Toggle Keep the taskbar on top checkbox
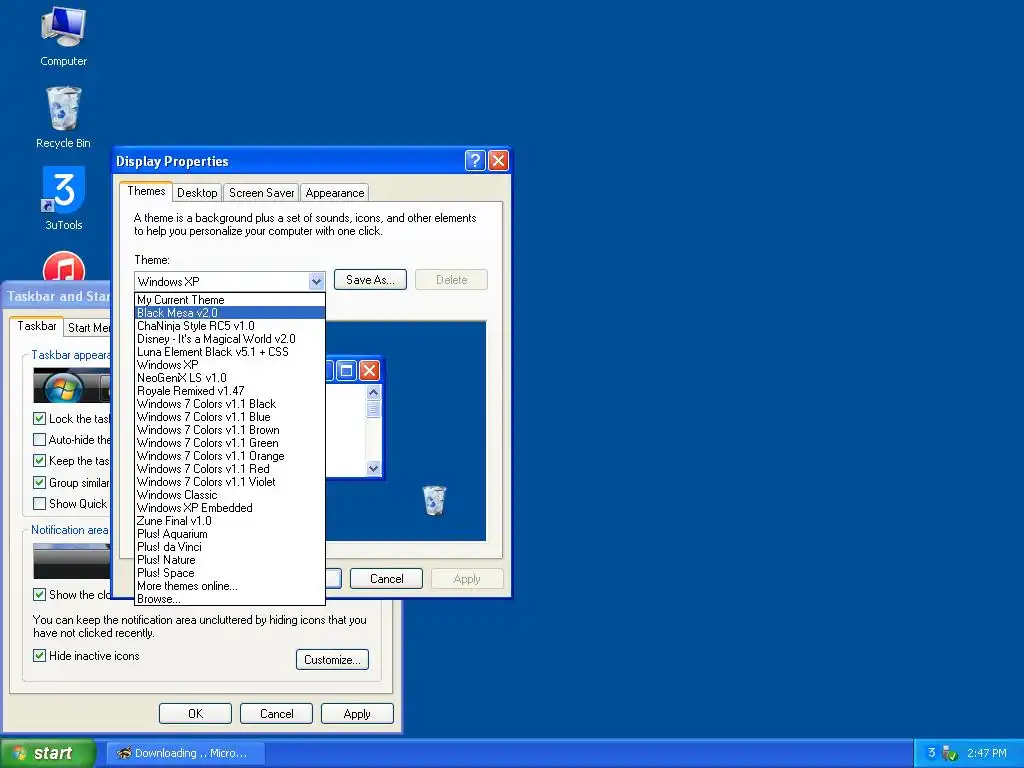Image resolution: width=1024 pixels, height=768 pixels. pyautogui.click(x=39, y=460)
